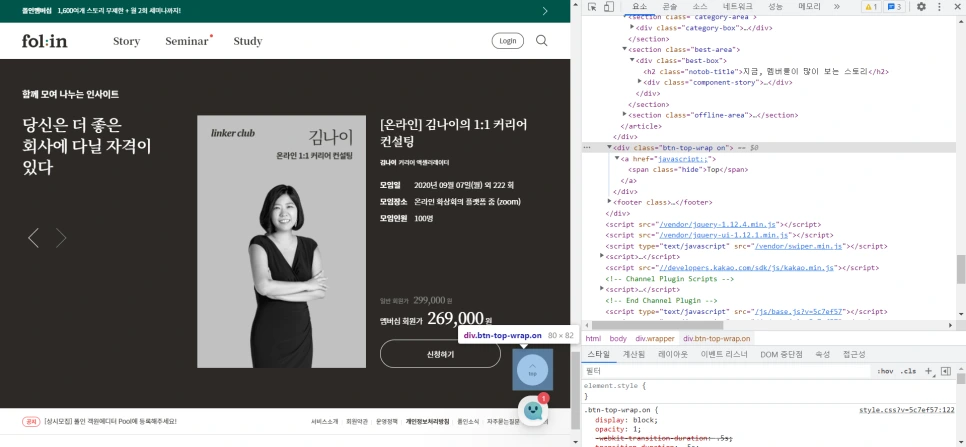Click the arrow on the green top banner
This screenshot has width=966, height=447.
pos(545,11)
